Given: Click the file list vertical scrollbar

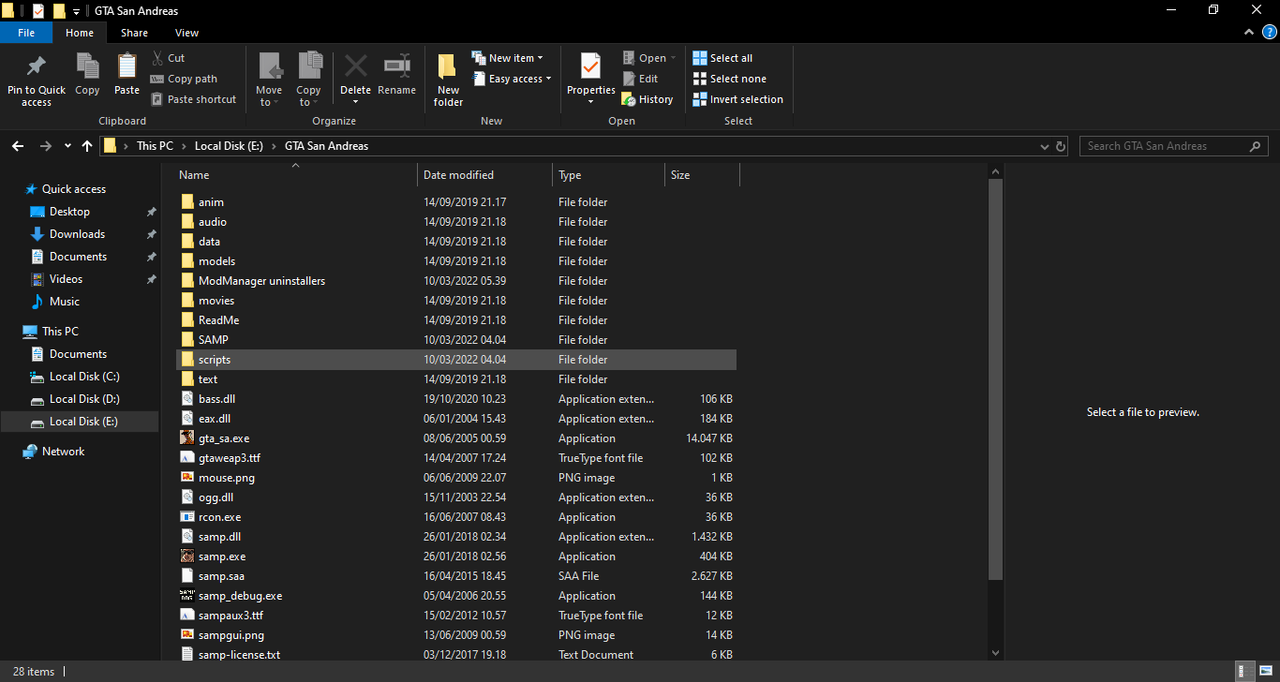Looking at the screenshot, I should (995, 380).
